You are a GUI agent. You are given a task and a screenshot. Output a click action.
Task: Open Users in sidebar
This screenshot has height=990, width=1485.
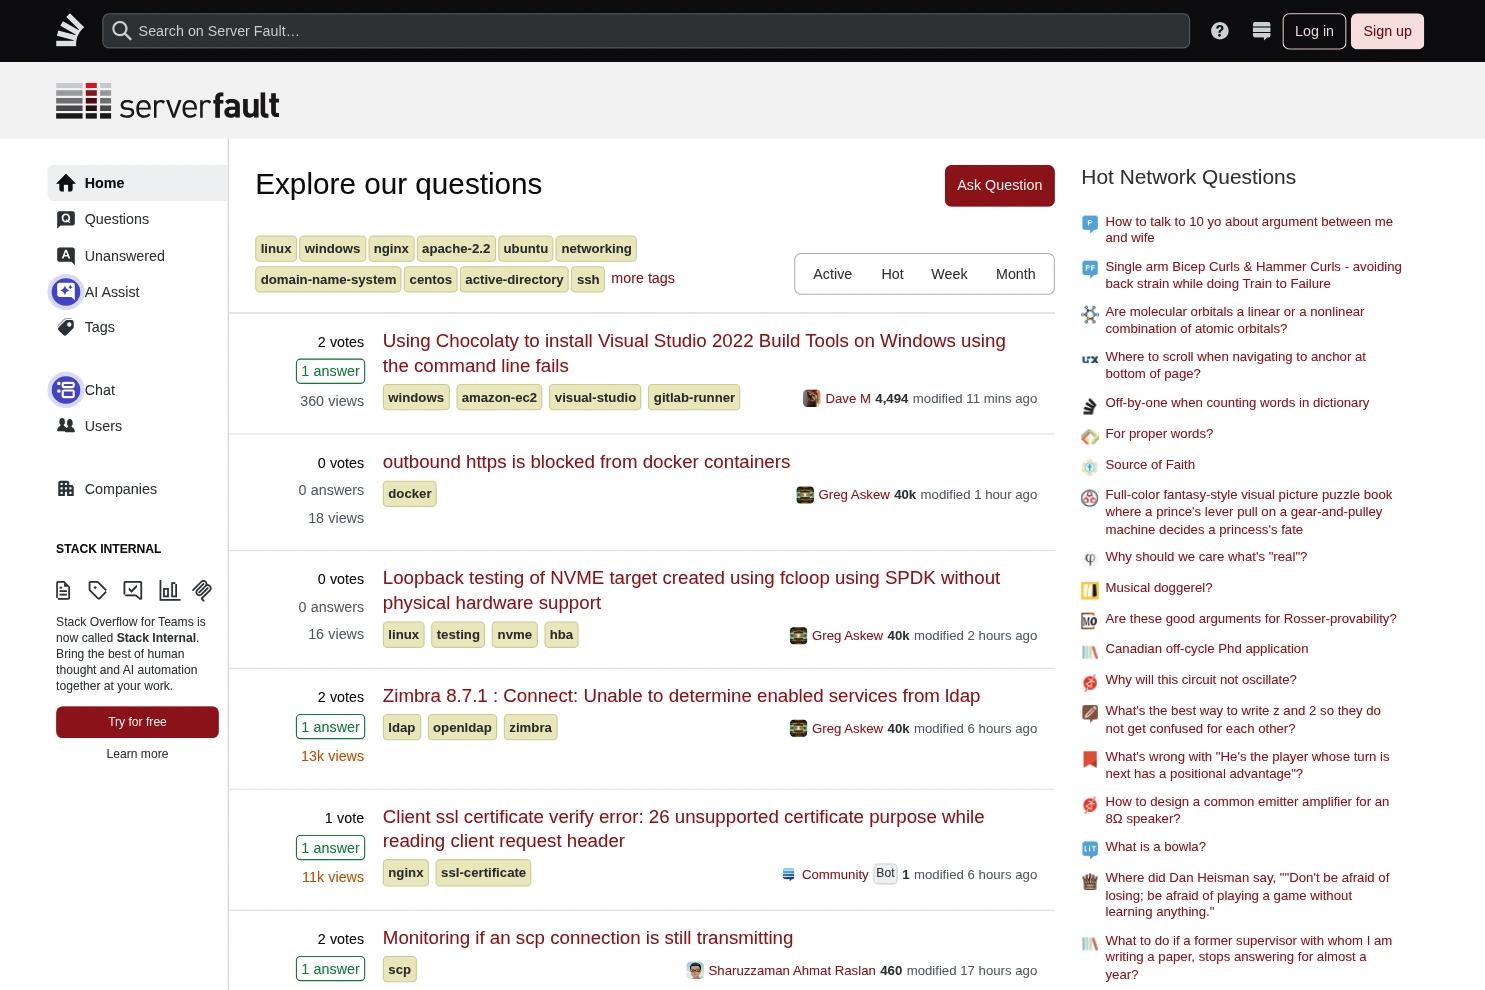[137, 426]
